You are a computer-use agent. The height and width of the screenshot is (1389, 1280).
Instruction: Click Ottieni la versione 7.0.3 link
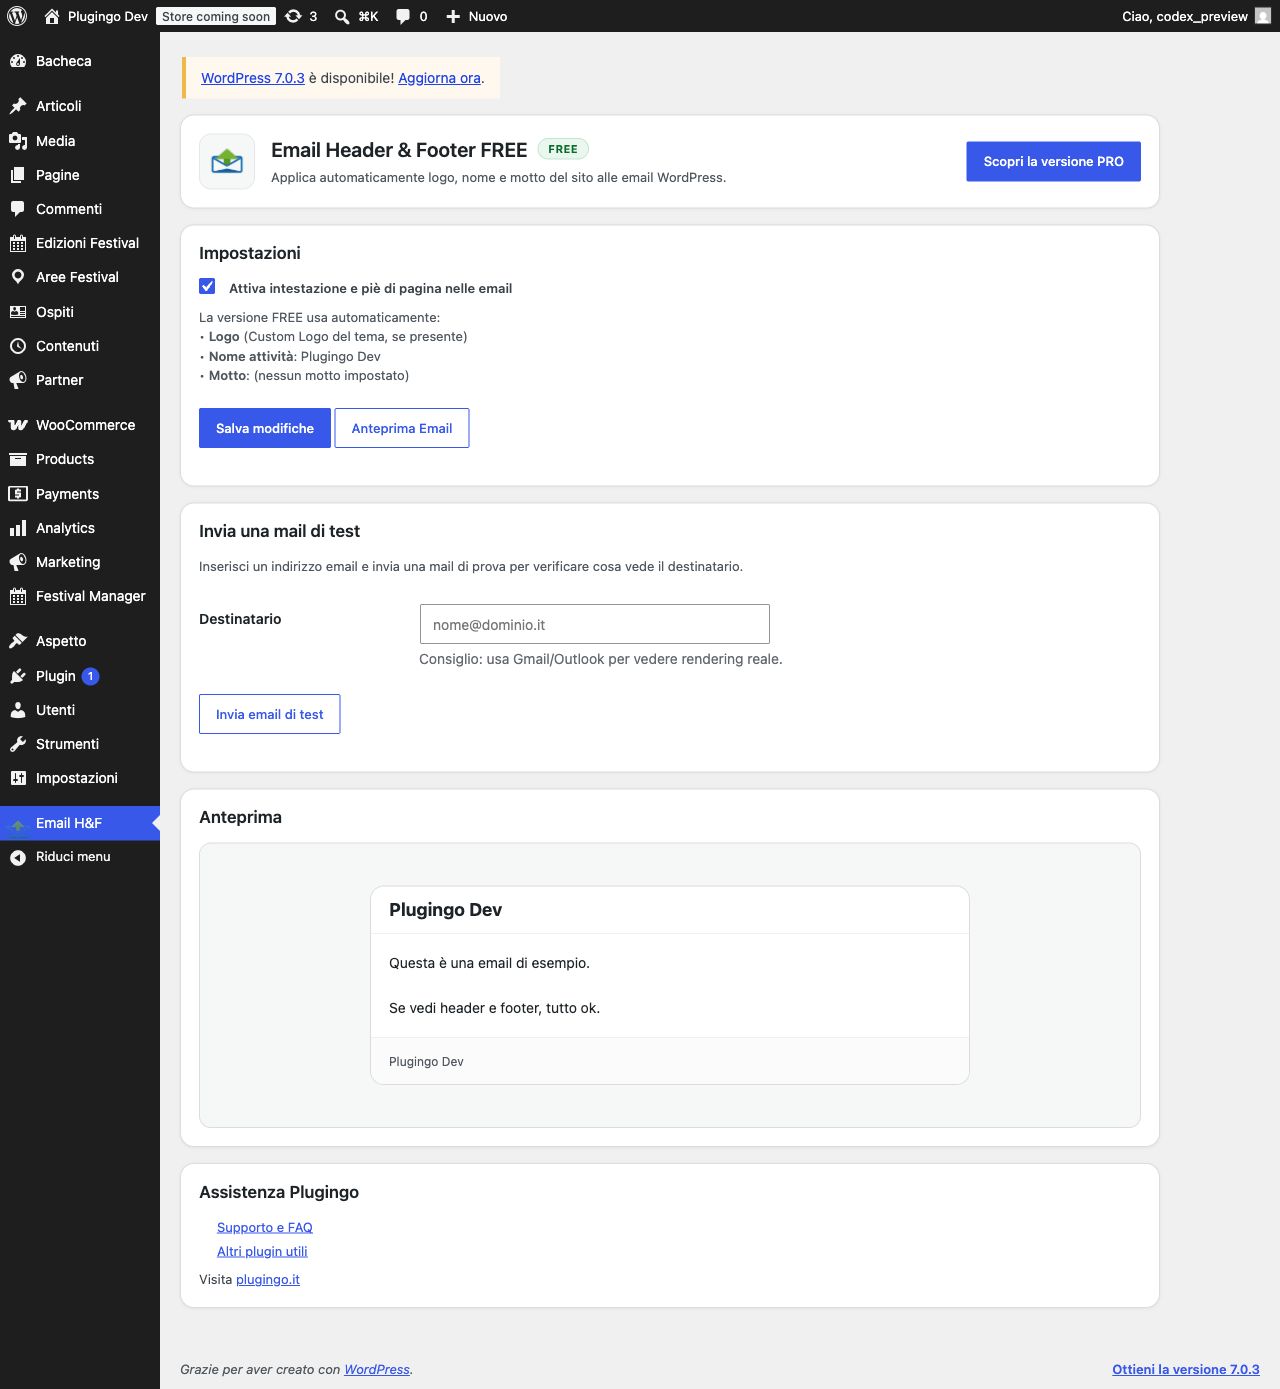tap(1186, 1369)
